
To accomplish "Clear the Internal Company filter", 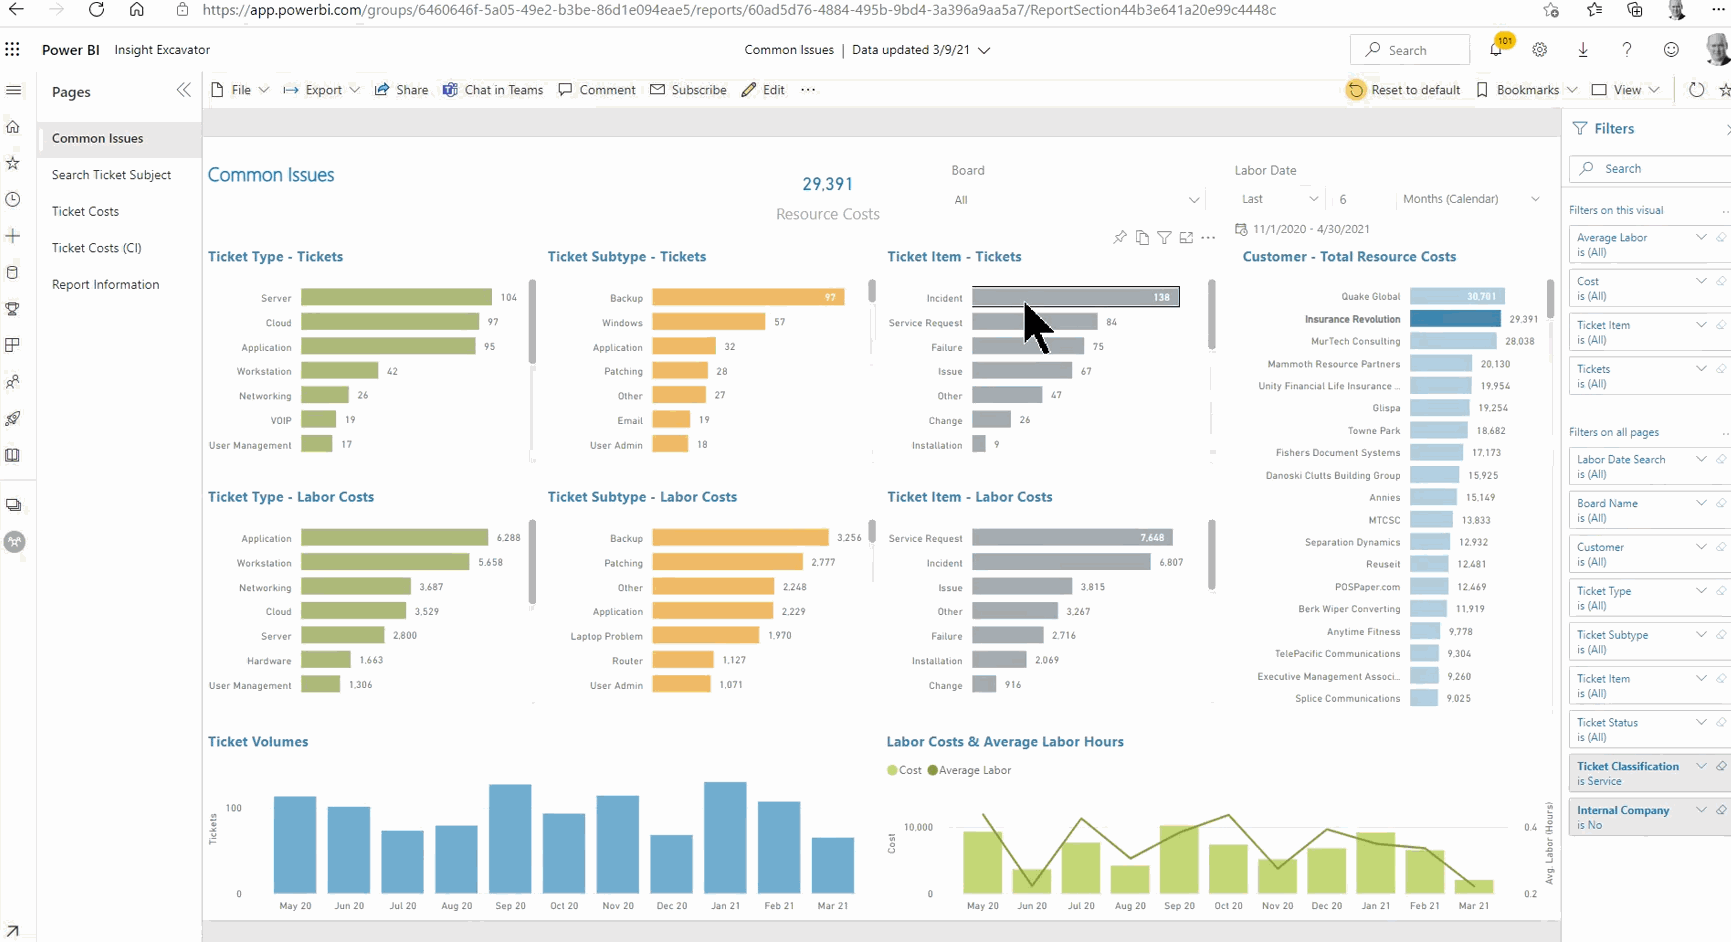I will 1721,810.
